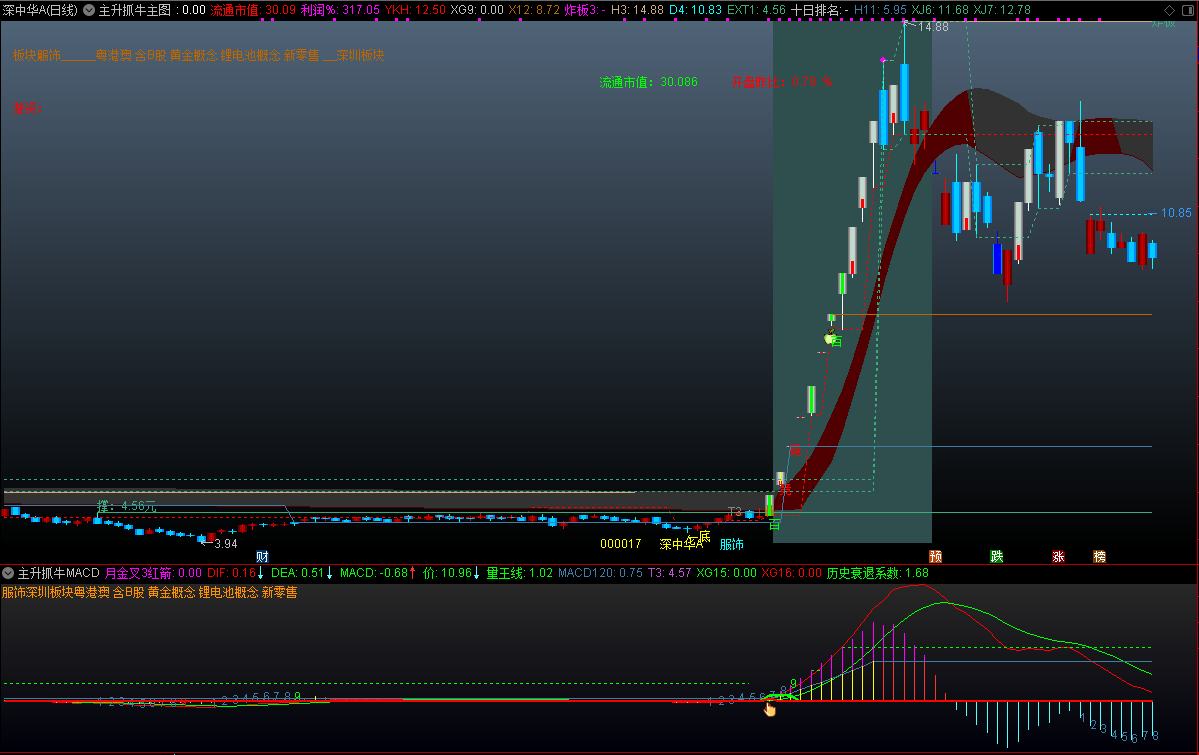Click the 预 forecast marker icon
The image size is (1199, 755).
(936, 557)
